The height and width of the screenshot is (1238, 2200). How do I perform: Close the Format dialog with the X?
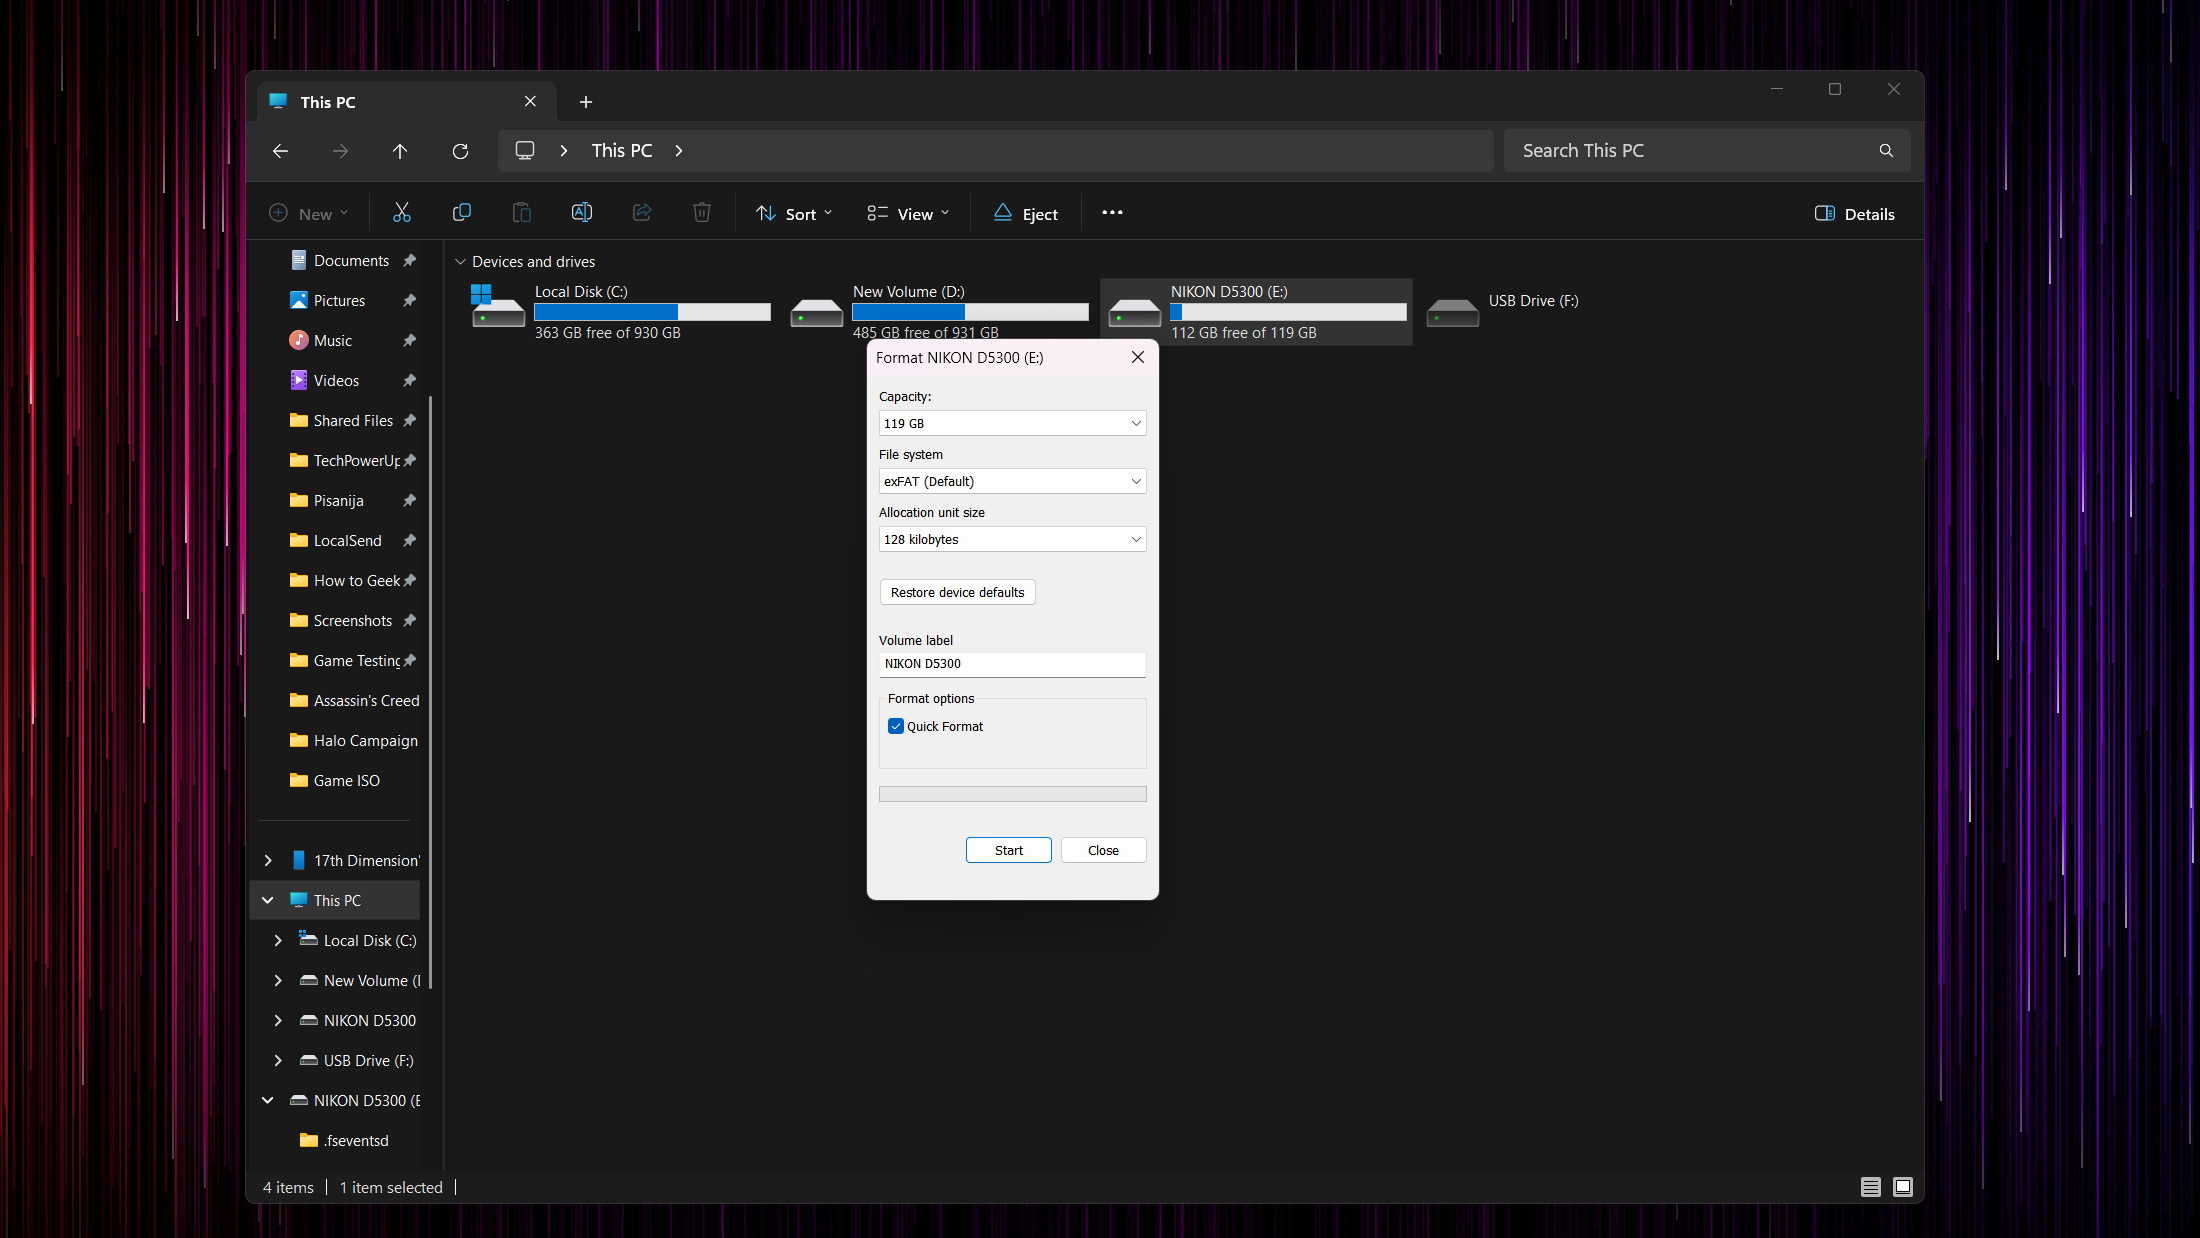coord(1137,357)
